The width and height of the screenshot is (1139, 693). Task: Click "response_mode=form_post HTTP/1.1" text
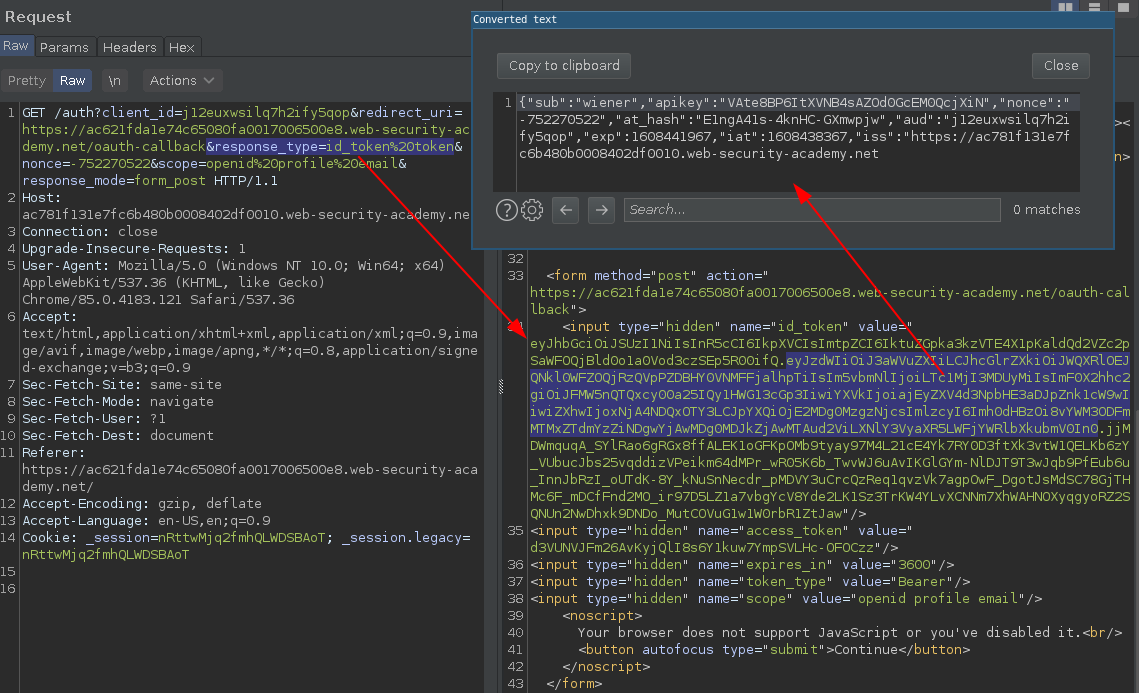[x=150, y=181]
